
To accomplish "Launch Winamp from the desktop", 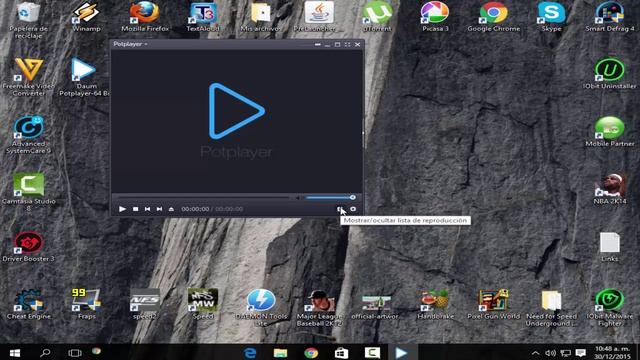I will click(86, 17).
